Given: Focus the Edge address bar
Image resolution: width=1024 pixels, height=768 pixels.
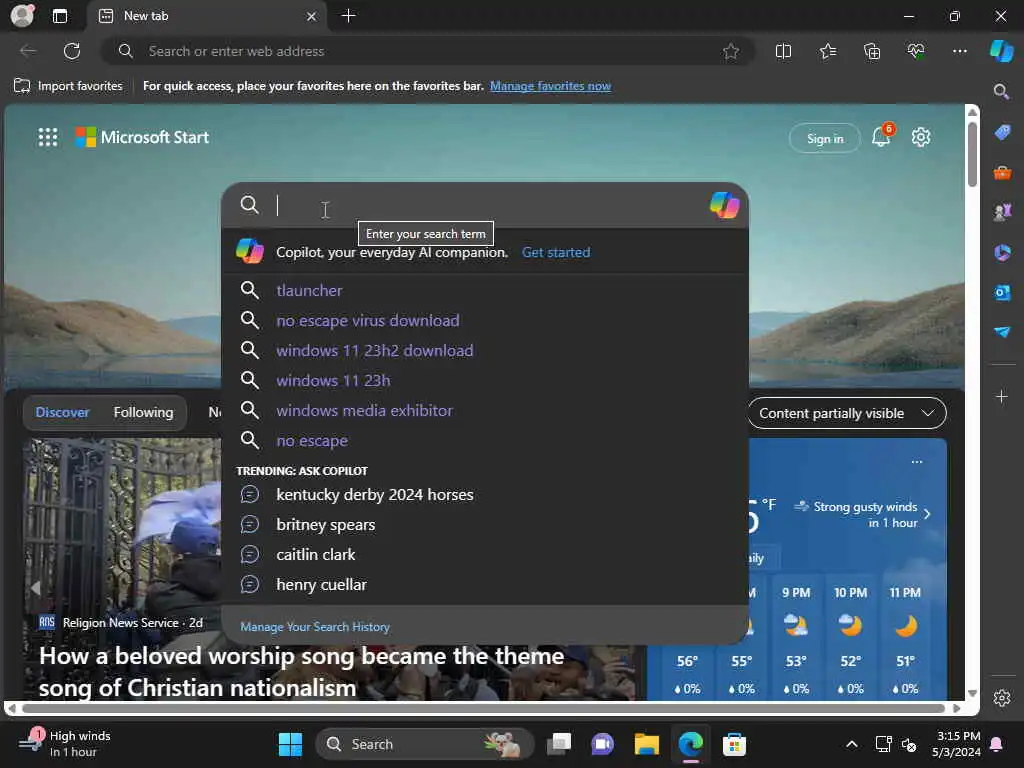Looking at the screenshot, I should pyautogui.click(x=428, y=51).
